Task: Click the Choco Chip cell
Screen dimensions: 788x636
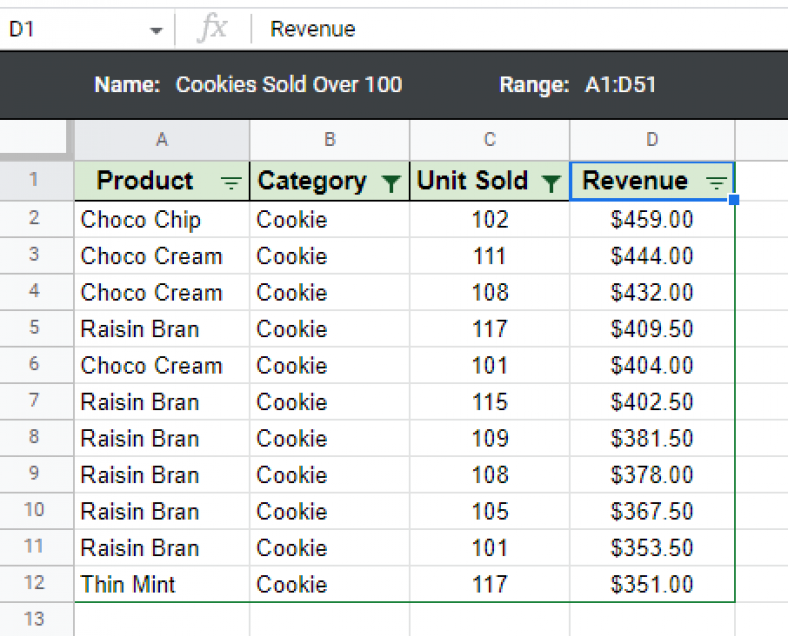Action: point(162,219)
